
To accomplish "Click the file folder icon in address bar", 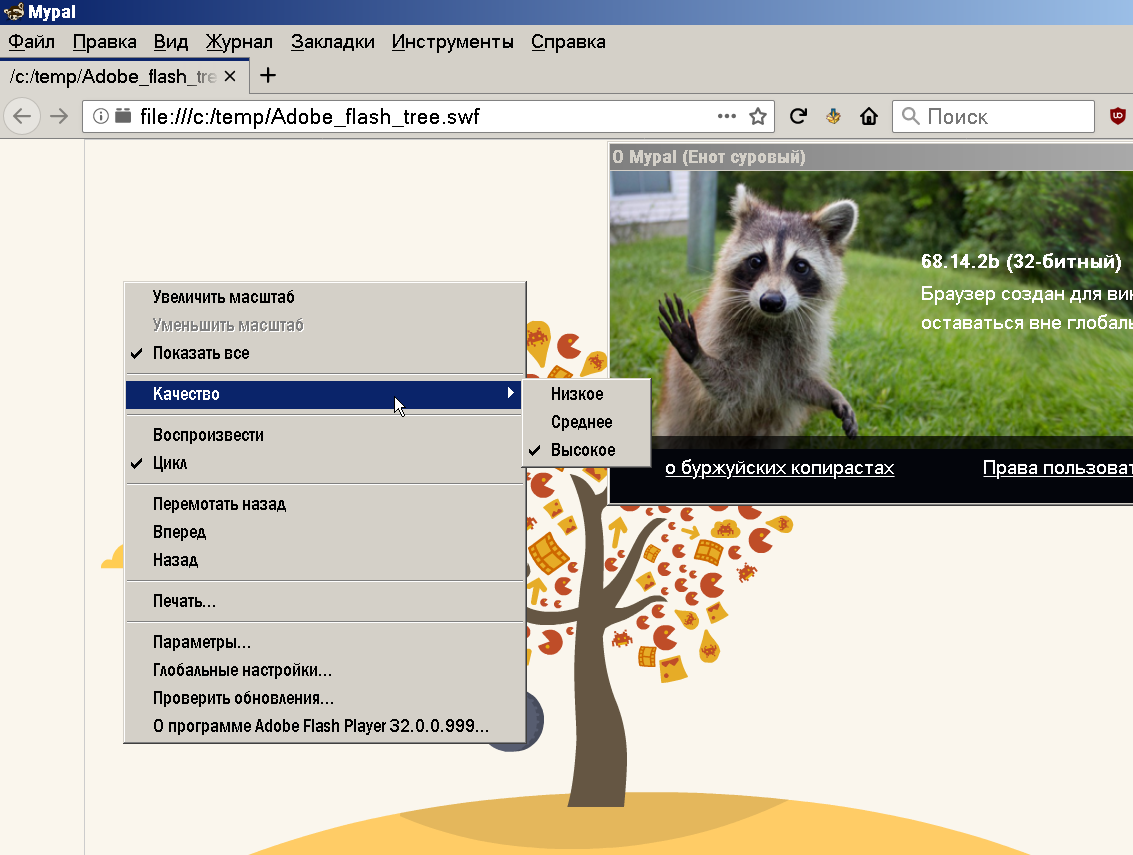I will click(124, 116).
